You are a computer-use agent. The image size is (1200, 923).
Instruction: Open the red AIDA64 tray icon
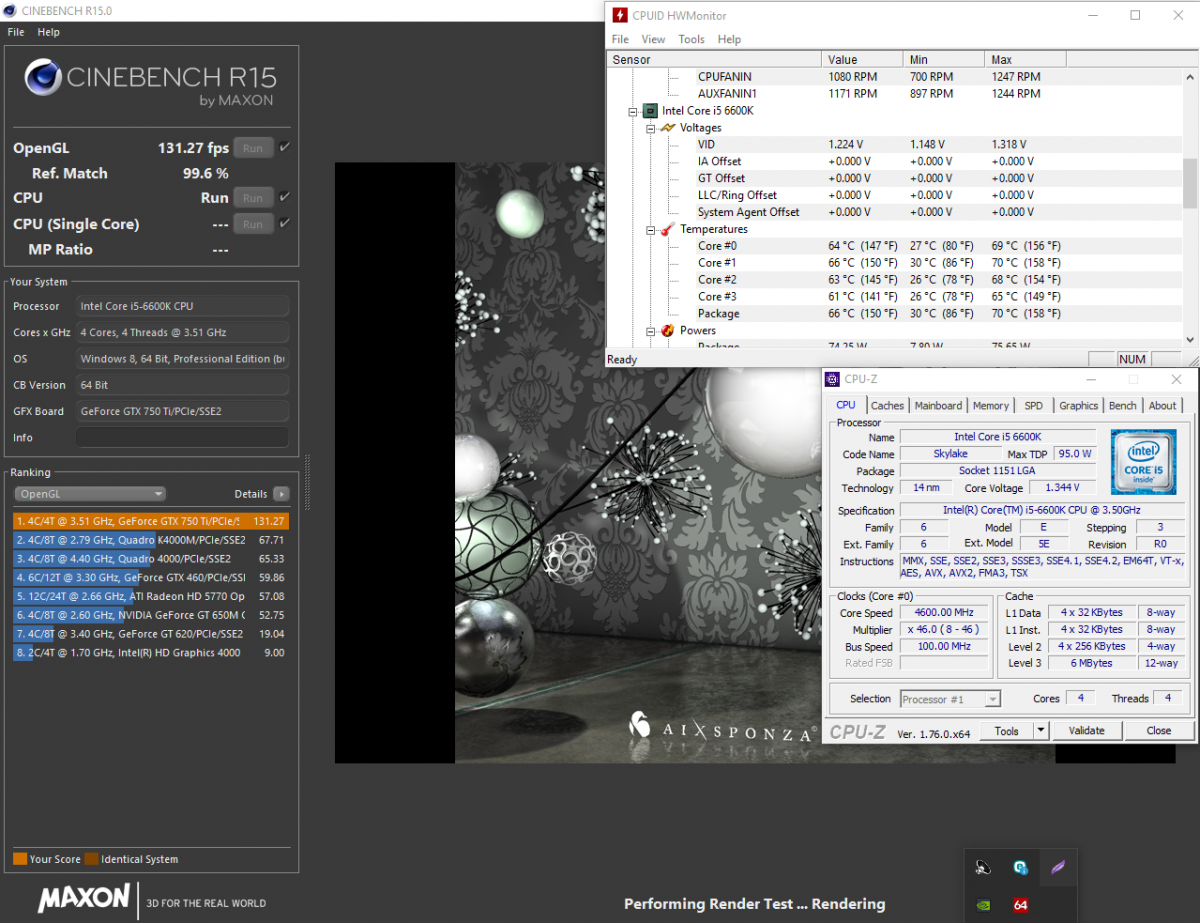(1020, 906)
